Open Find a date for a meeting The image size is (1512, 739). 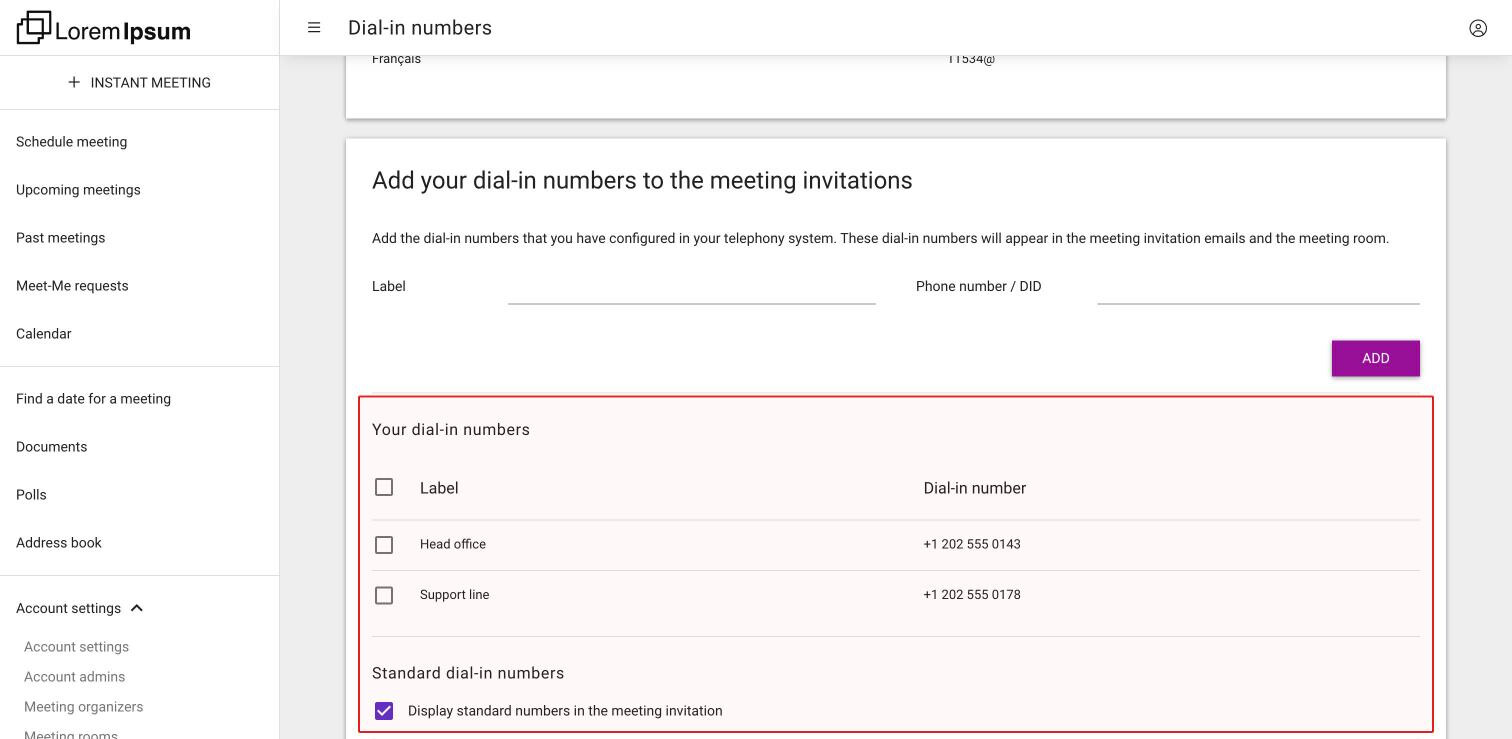tap(93, 399)
